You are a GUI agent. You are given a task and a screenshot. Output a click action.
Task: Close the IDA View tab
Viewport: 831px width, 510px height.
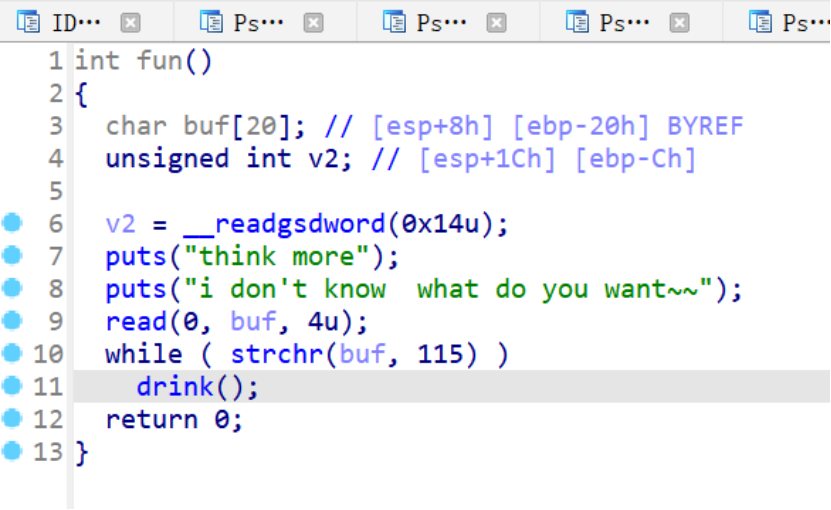[131, 22]
